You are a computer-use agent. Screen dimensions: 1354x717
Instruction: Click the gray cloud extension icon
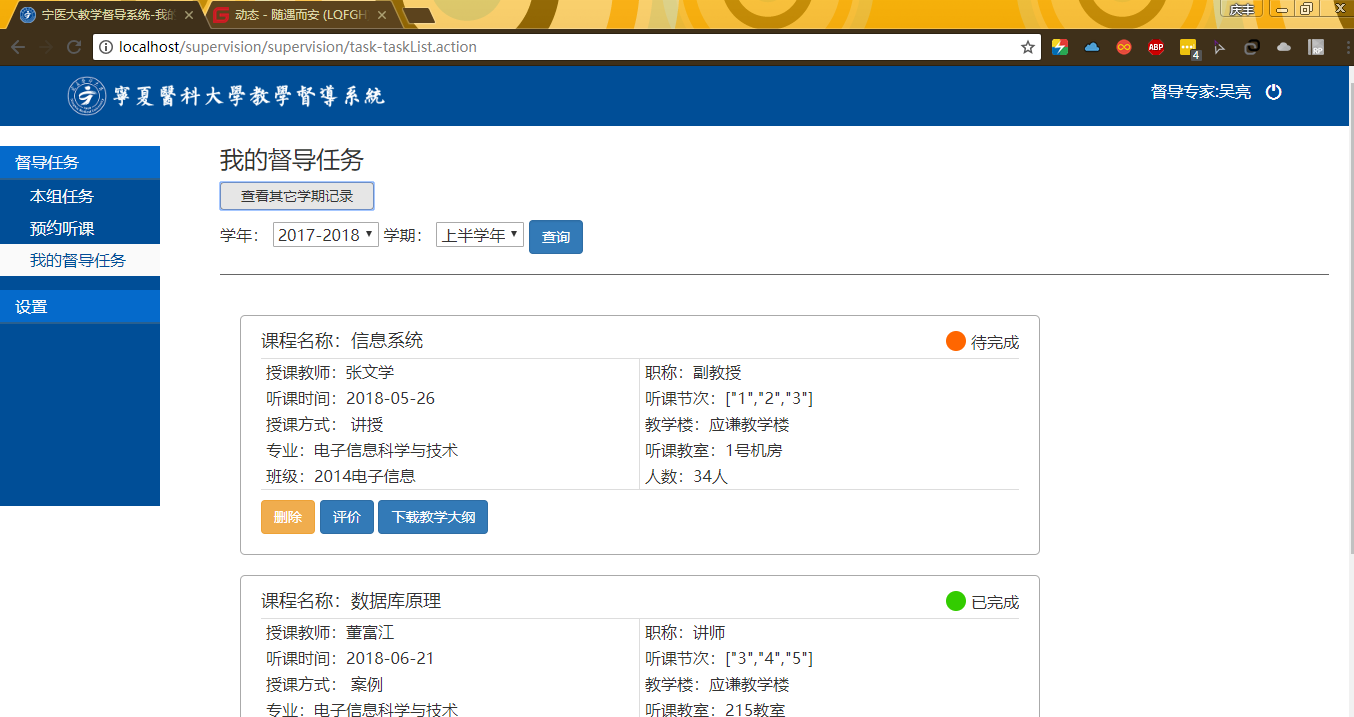[1283, 47]
